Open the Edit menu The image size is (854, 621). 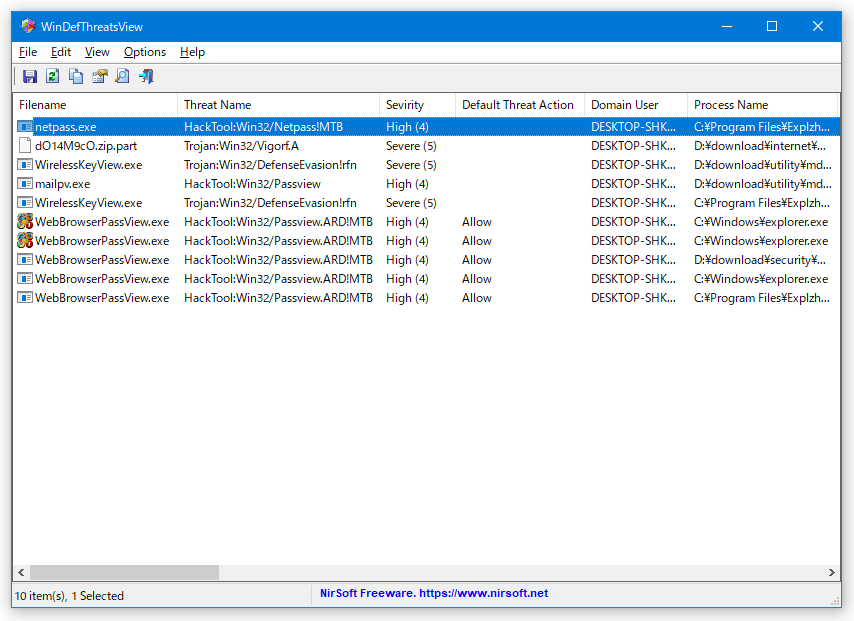pyautogui.click(x=60, y=52)
